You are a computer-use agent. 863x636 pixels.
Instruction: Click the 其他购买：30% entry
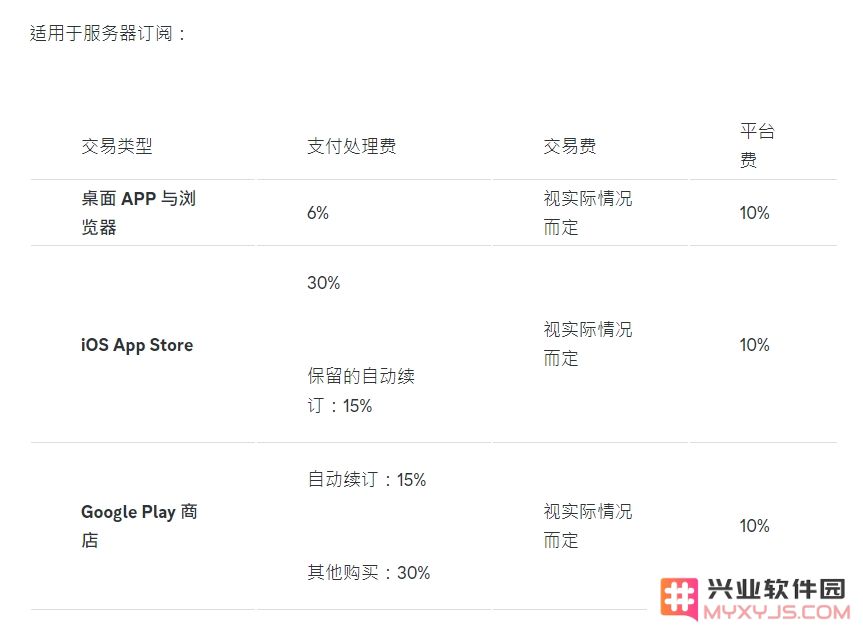[368, 573]
